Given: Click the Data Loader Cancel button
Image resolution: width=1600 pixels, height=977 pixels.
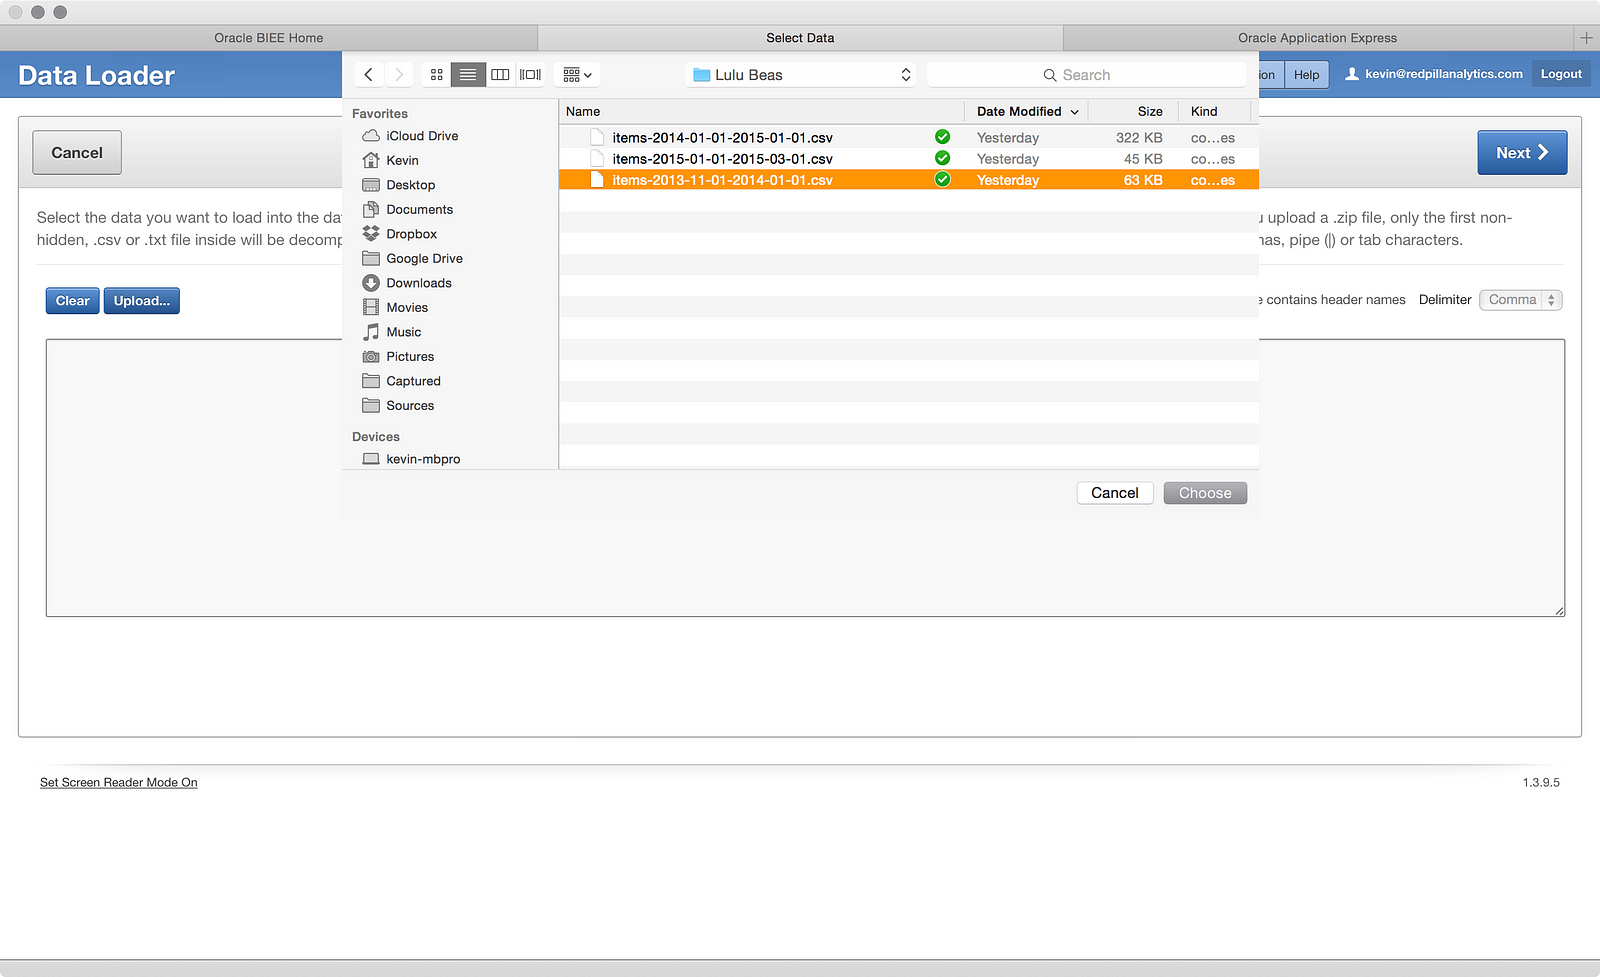Looking at the screenshot, I should 77,153.
